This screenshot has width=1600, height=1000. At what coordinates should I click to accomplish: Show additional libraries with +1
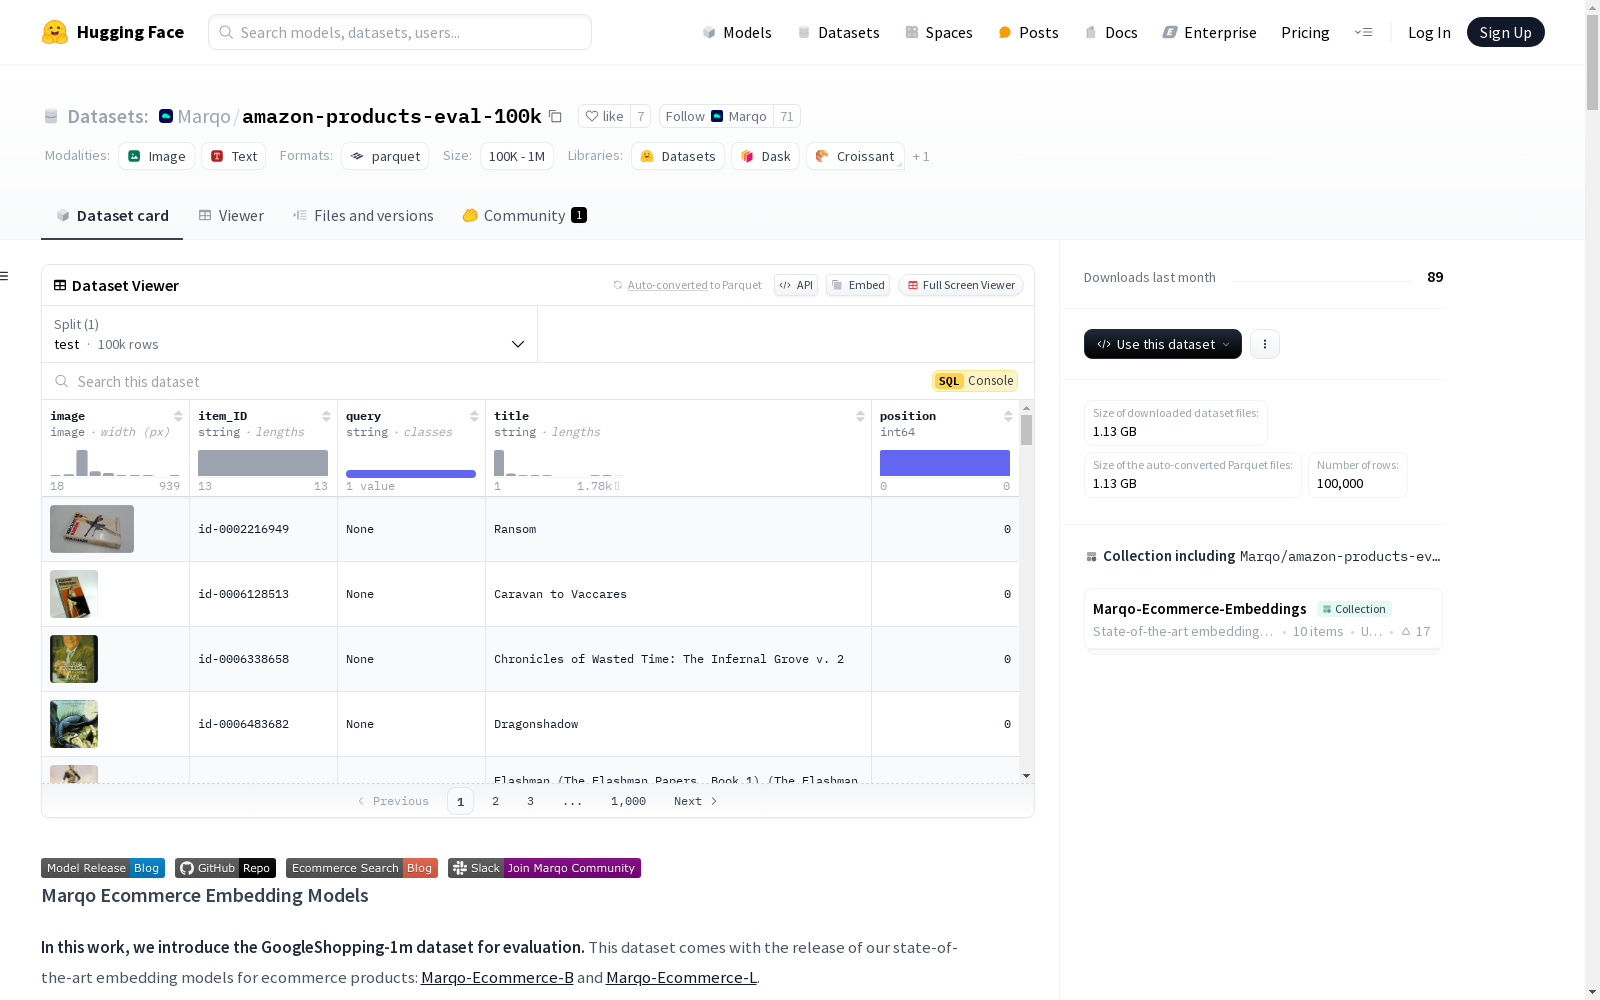(921, 157)
